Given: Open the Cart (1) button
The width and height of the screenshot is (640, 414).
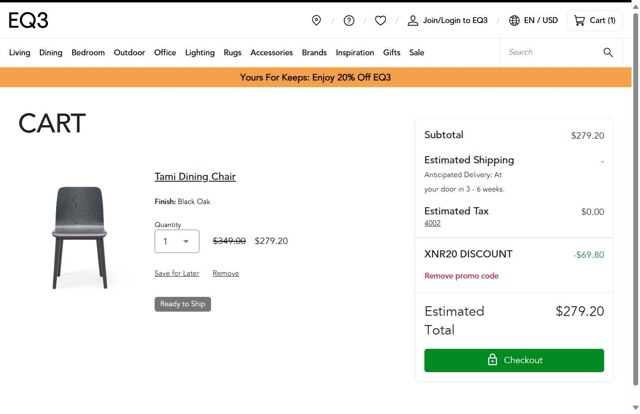Looking at the screenshot, I should click(595, 20).
